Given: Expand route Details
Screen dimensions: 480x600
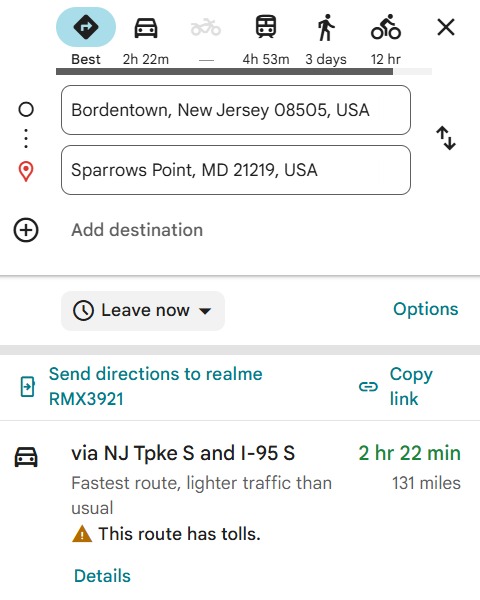Looking at the screenshot, I should [x=102, y=576].
